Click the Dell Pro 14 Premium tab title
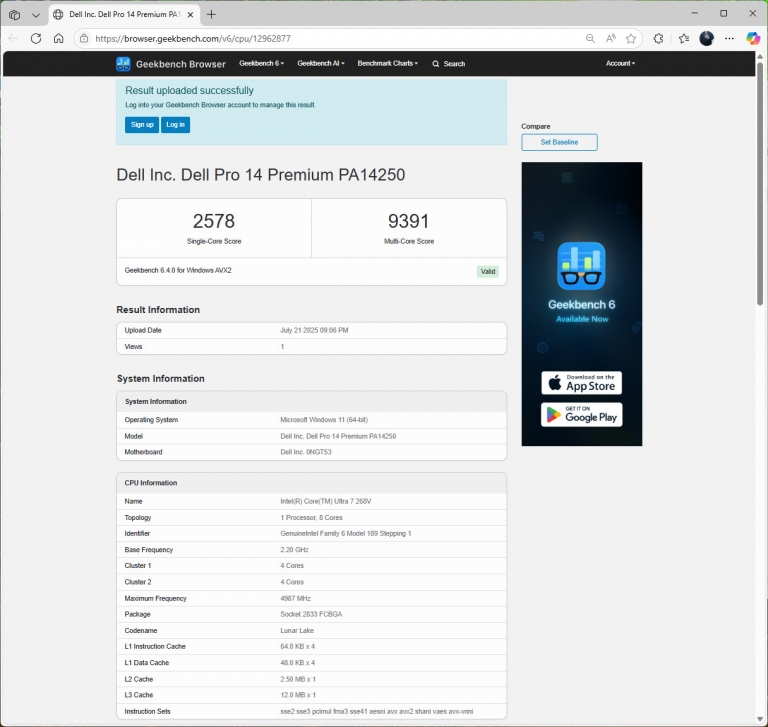This screenshot has width=768, height=727. pyautogui.click(x=125, y=15)
